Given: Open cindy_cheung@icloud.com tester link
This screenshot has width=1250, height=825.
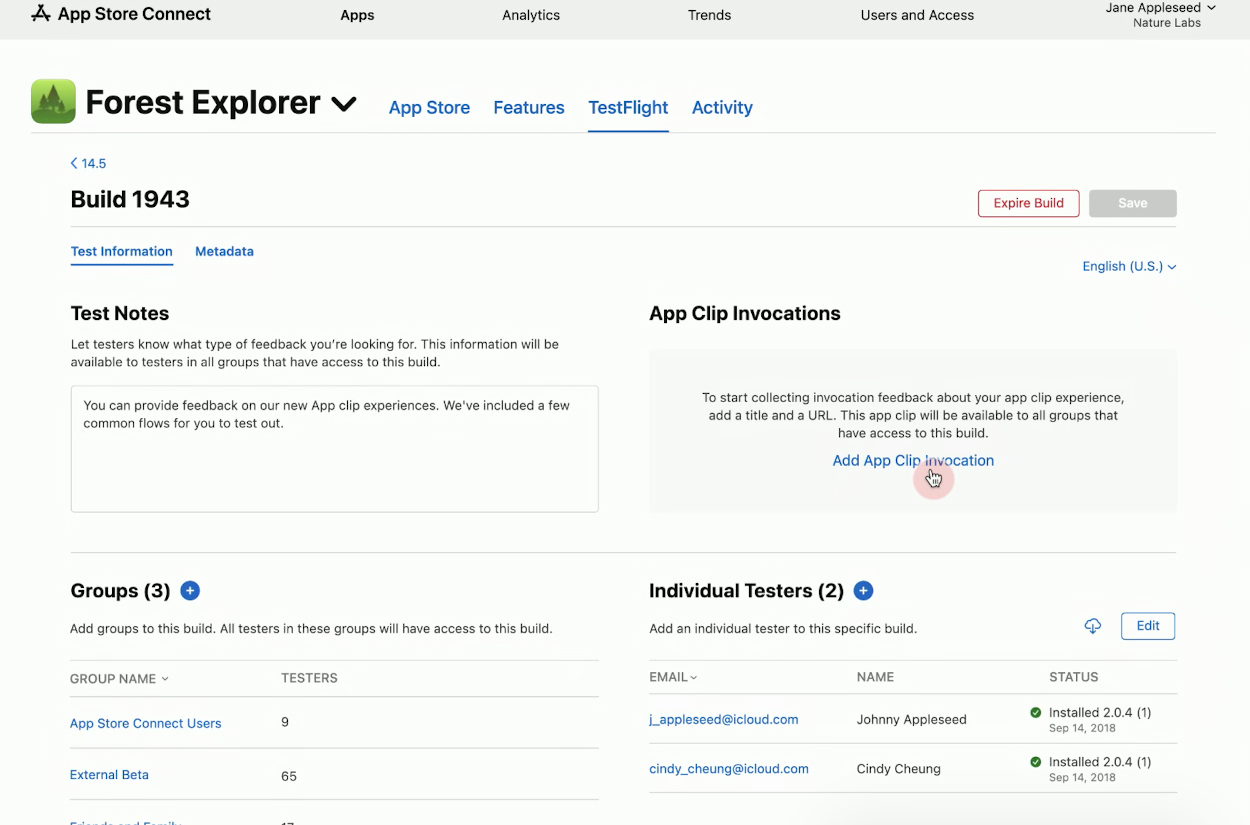Looking at the screenshot, I should [729, 769].
